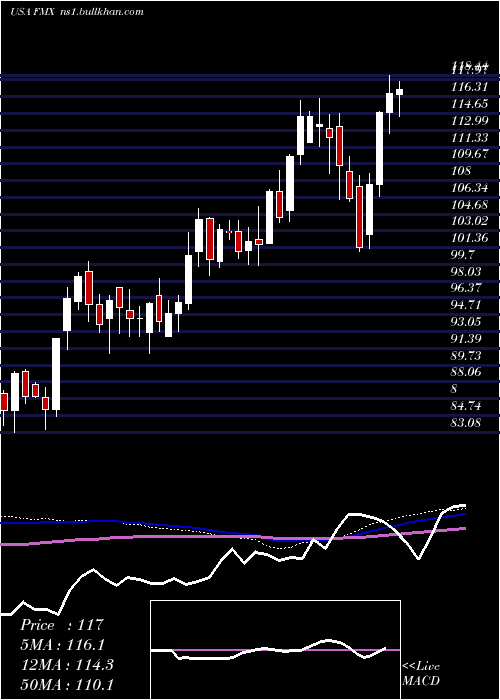Viewport: 500px width, 700px height.
Task: Select the 111.33 price level label
Action: [x=470, y=138]
